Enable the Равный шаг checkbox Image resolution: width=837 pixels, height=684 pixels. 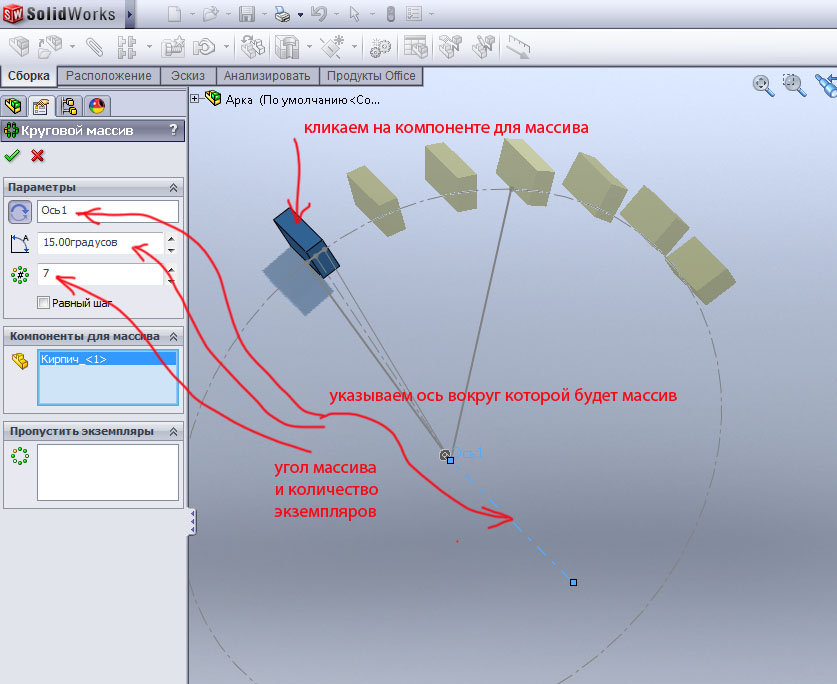(x=43, y=303)
